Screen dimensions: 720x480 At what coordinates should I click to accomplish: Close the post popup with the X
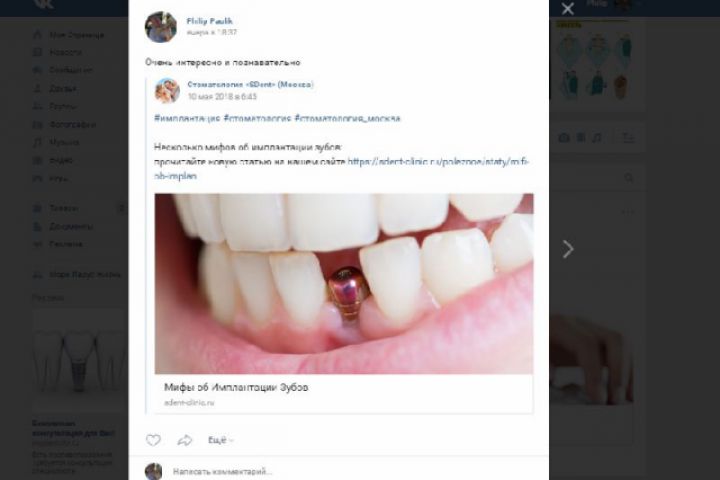coord(568,8)
